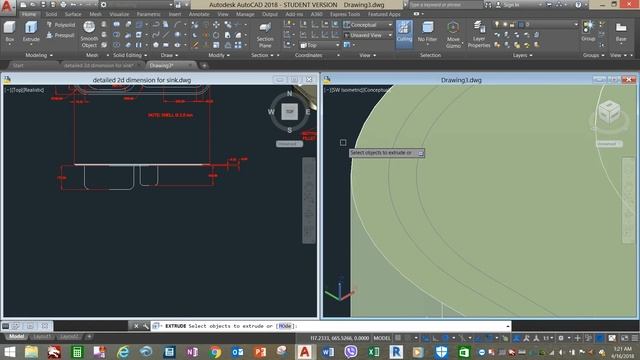Click the N compass direction on ViewCube
Image resolution: width=640 pixels, height=360 pixels.
pos(289,93)
